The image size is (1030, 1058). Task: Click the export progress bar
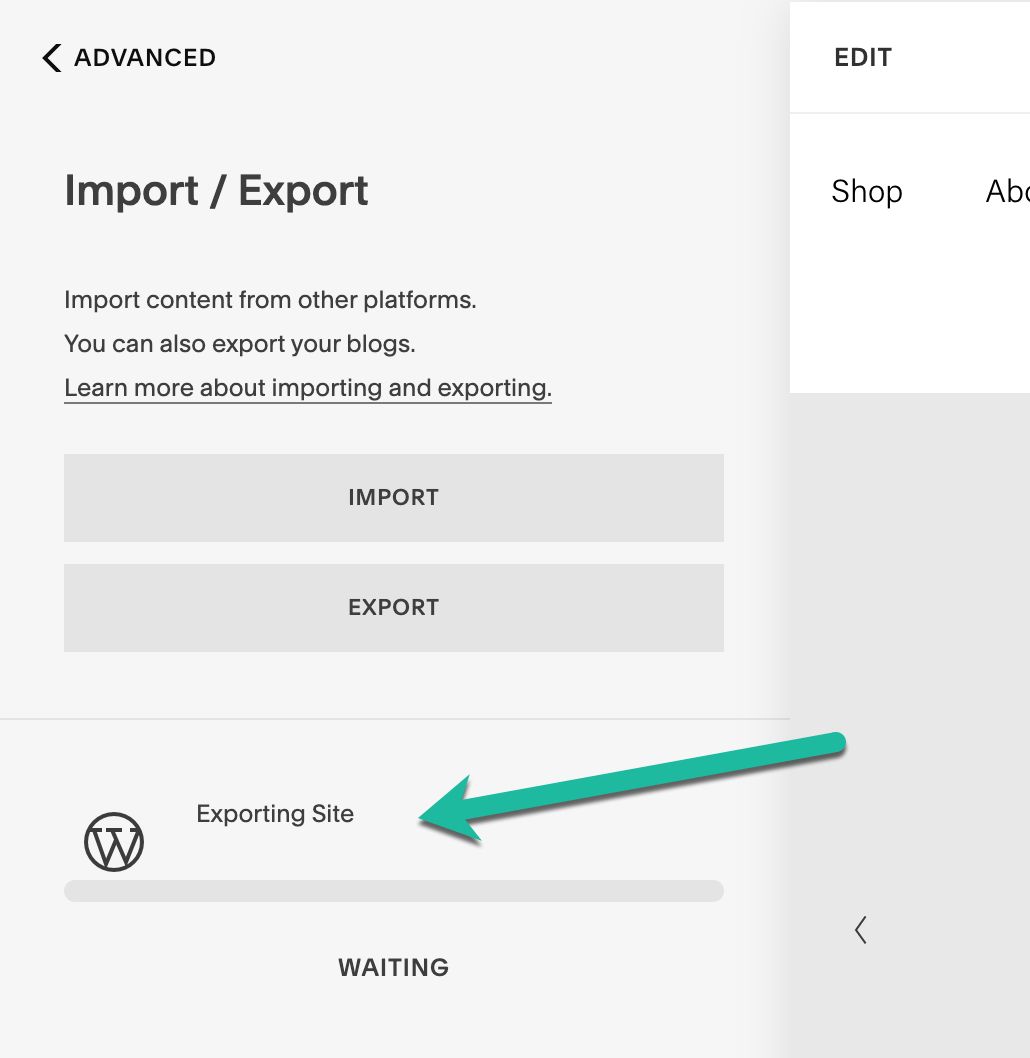coord(393,890)
